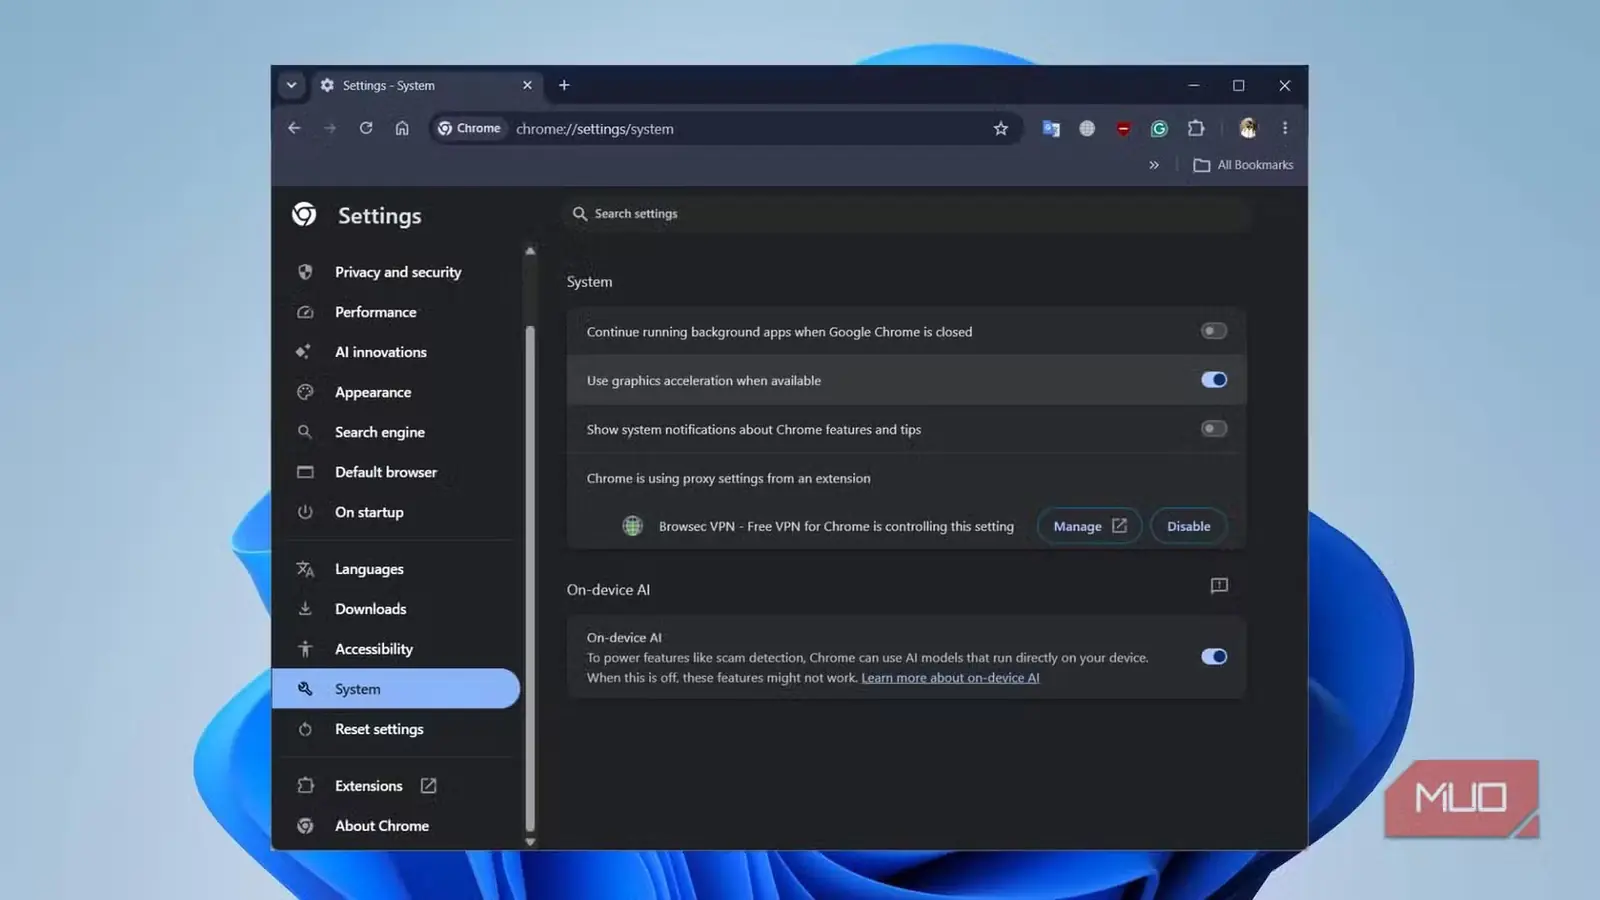
Task: Toggle system notifications about Chrome features
Action: [x=1214, y=429]
